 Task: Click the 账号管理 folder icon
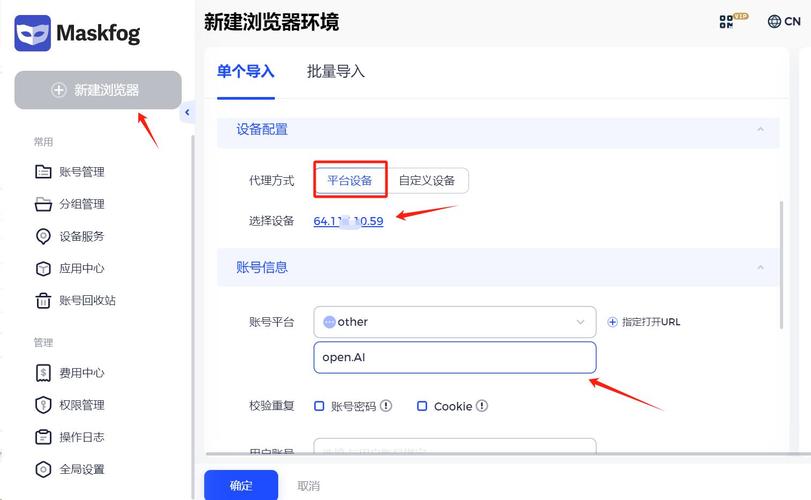43,172
